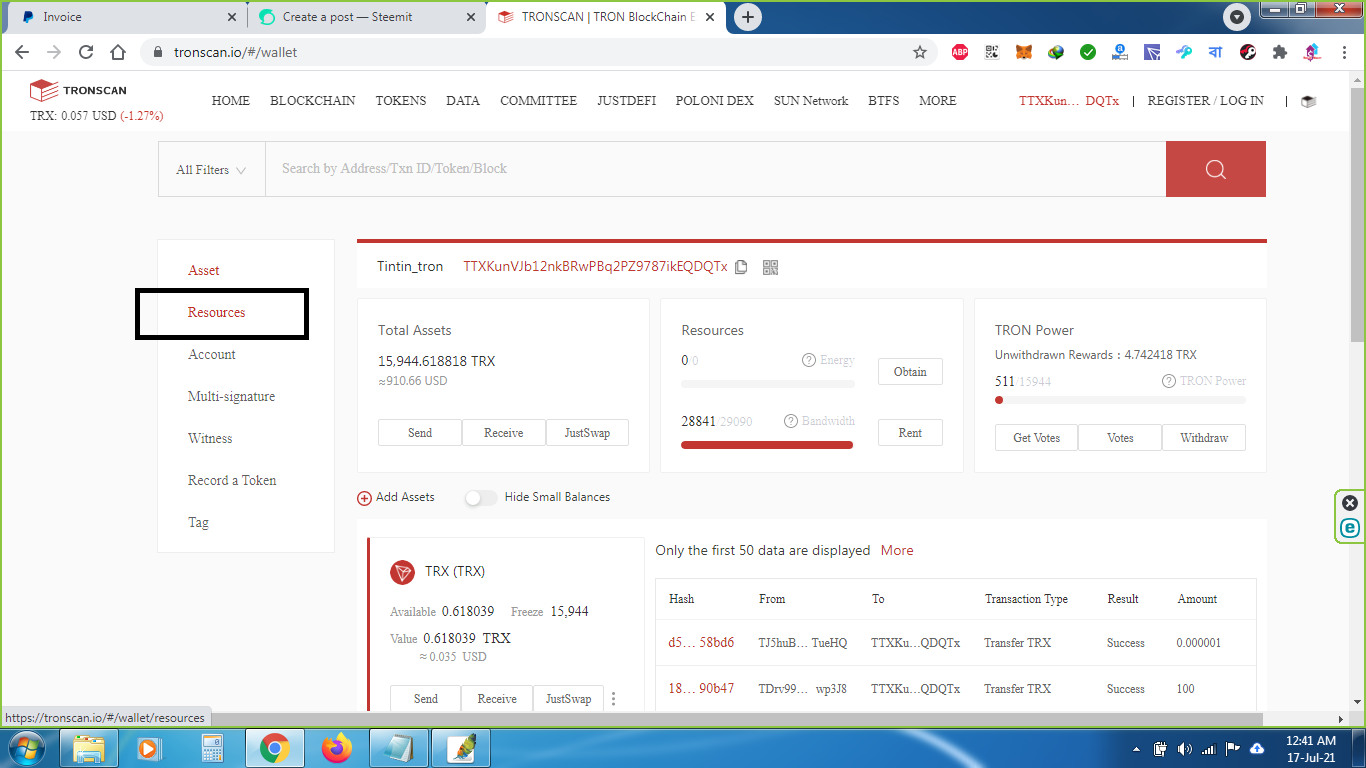Click the Get Votes button
The image size is (1366, 768).
(x=1037, y=438)
